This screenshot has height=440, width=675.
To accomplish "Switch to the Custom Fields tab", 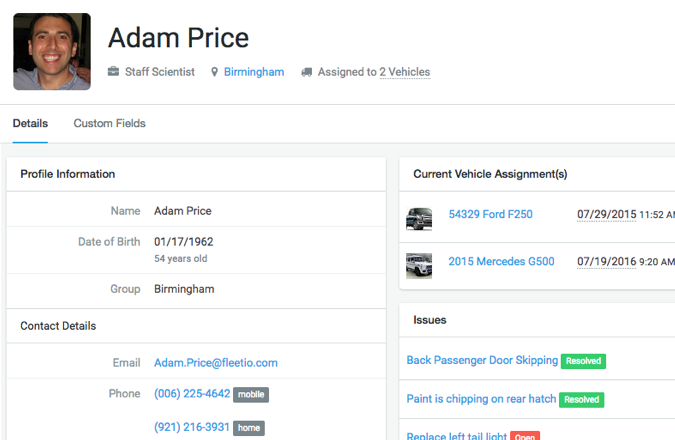I will [109, 124].
